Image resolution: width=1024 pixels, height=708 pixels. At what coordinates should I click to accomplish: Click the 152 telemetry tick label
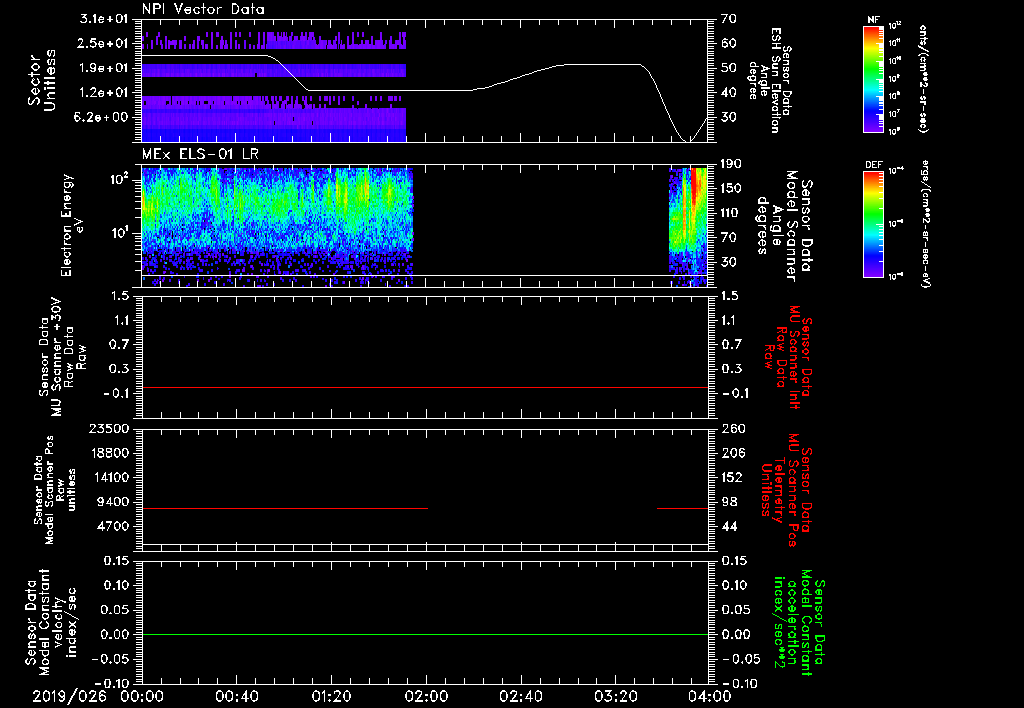tap(733, 477)
